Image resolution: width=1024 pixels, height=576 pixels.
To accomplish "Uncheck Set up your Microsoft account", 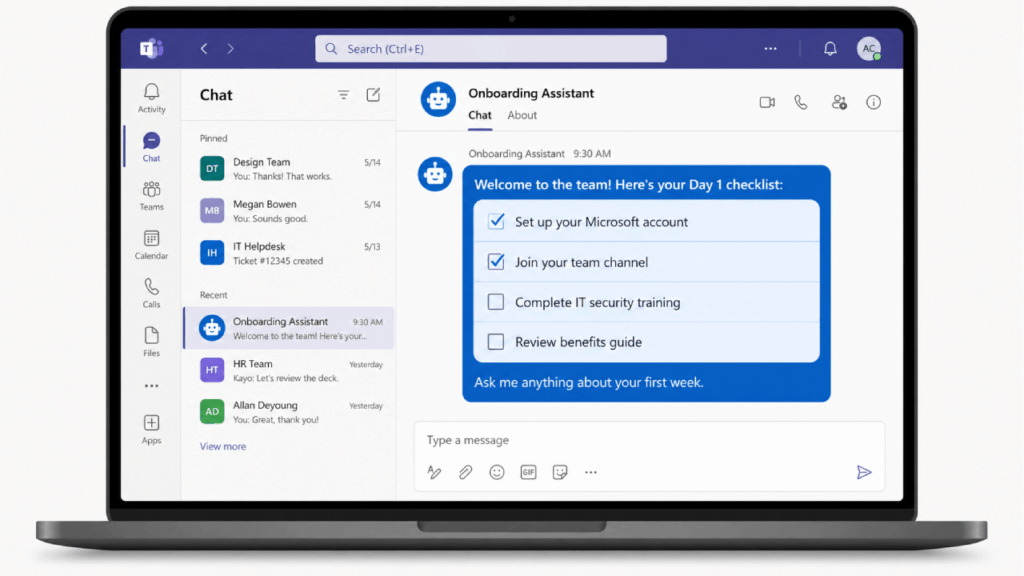I will [496, 221].
